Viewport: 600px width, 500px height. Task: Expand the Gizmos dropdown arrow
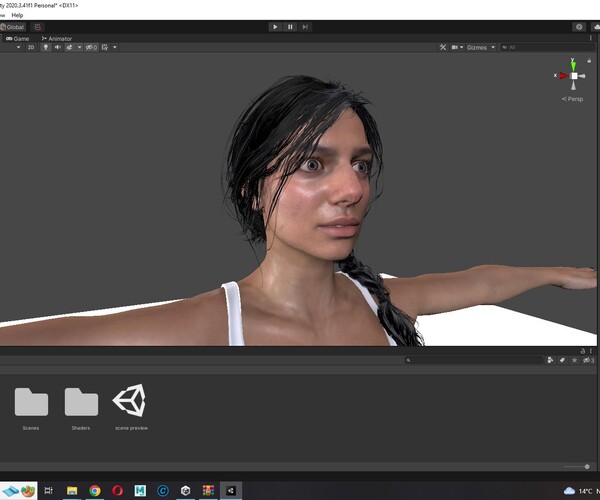coord(493,47)
